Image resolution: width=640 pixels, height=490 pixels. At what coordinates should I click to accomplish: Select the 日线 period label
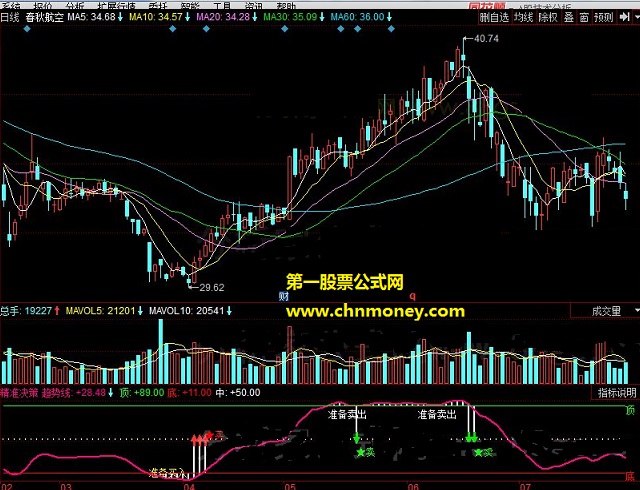10,17
